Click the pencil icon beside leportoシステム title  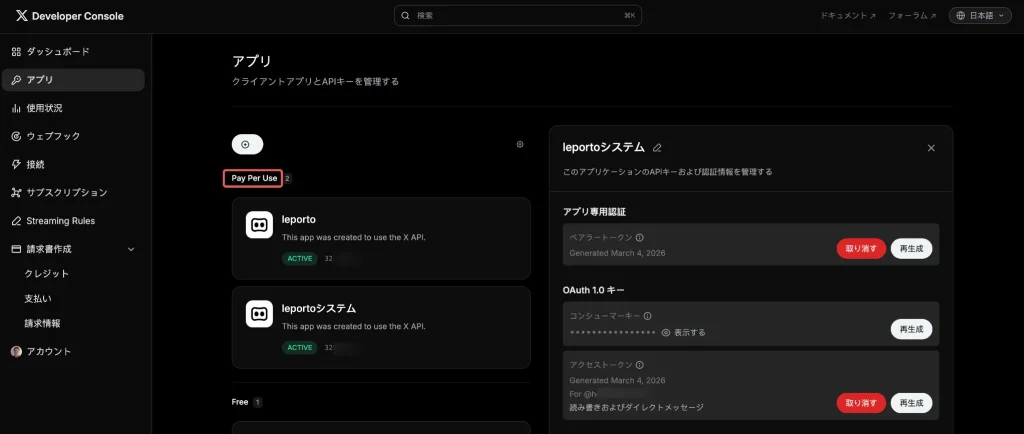coord(657,148)
